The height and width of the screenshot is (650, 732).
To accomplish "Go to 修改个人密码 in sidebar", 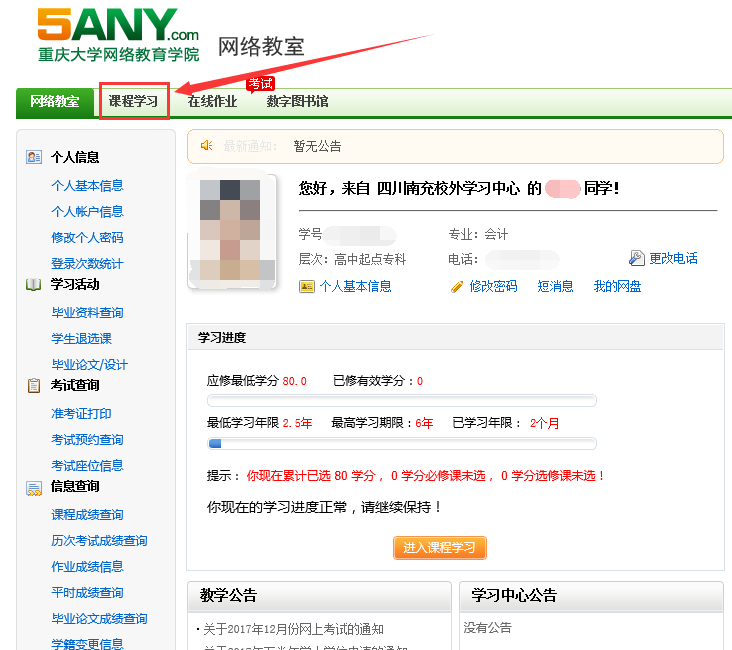I will (x=87, y=238).
